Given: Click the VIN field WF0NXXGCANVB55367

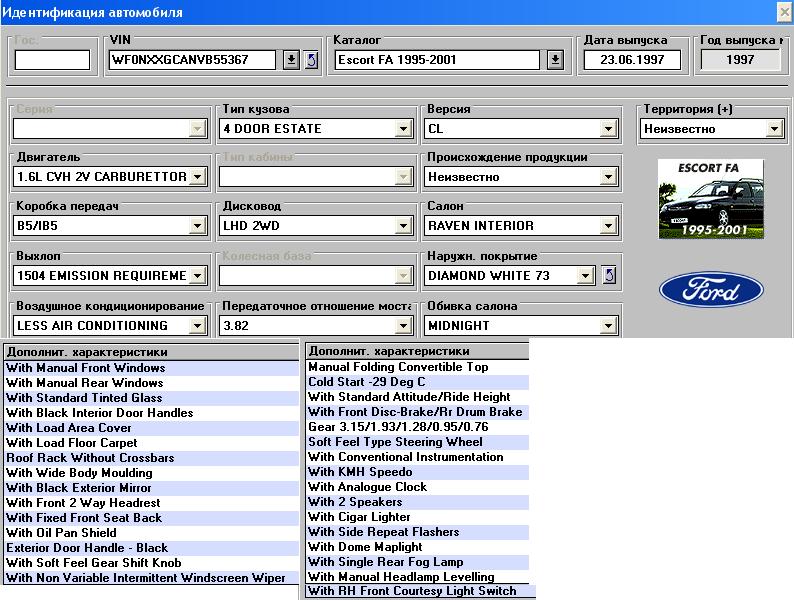Looking at the screenshot, I should 192,60.
